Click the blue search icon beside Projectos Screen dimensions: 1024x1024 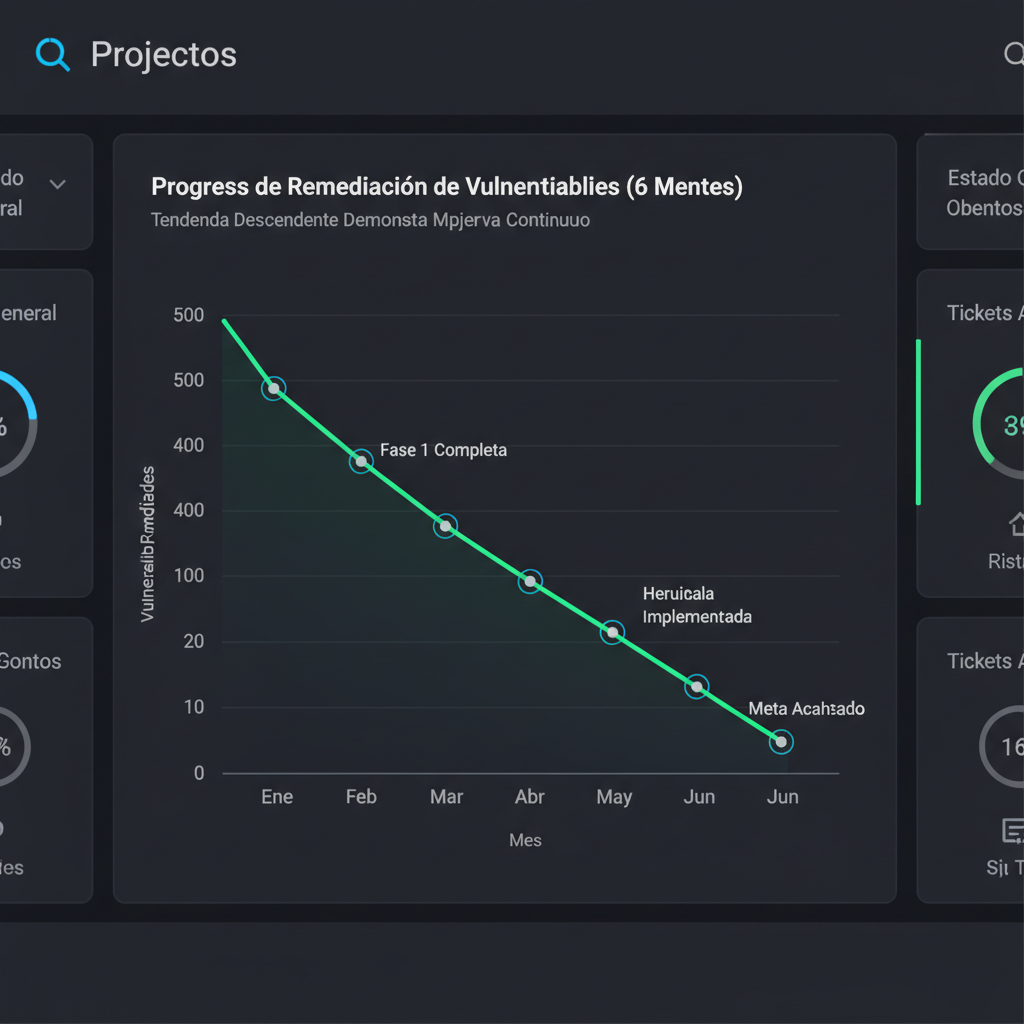click(52, 54)
